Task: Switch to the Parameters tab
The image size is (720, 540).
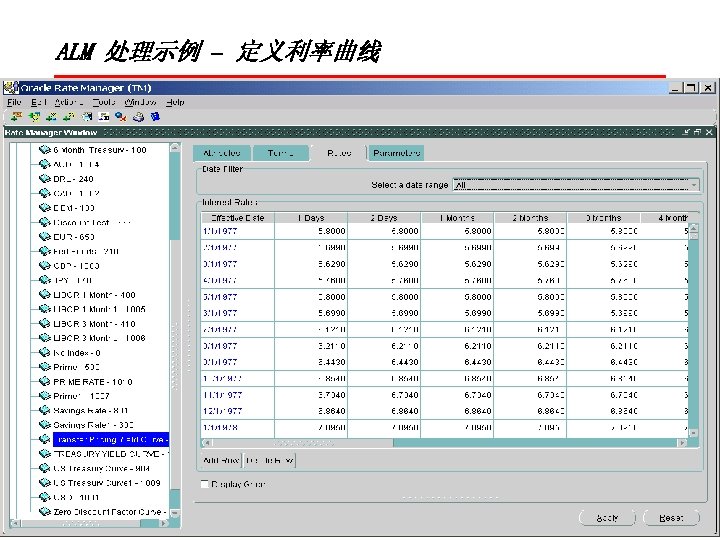Action: click(396, 153)
